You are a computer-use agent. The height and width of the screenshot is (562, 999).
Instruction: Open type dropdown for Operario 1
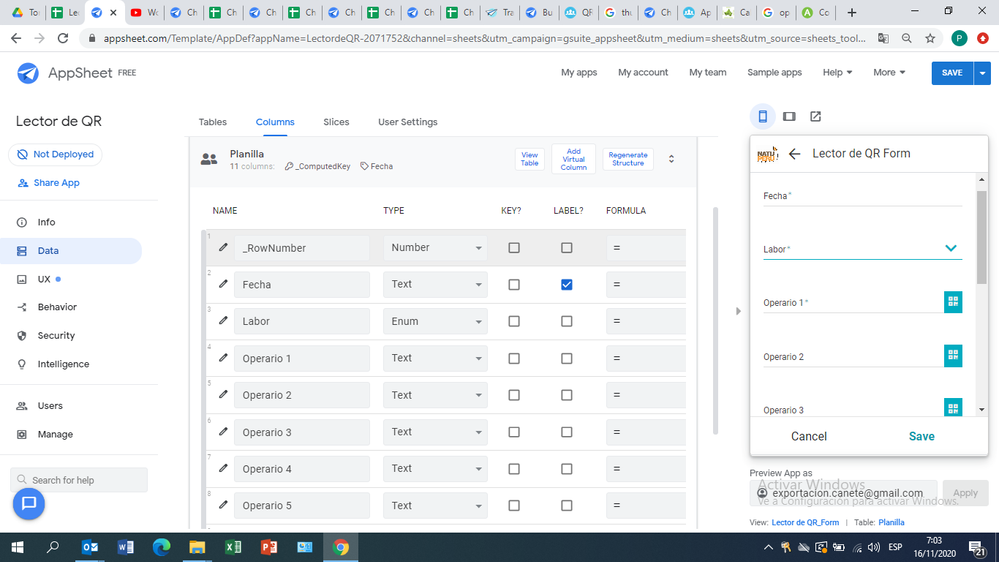(x=435, y=358)
